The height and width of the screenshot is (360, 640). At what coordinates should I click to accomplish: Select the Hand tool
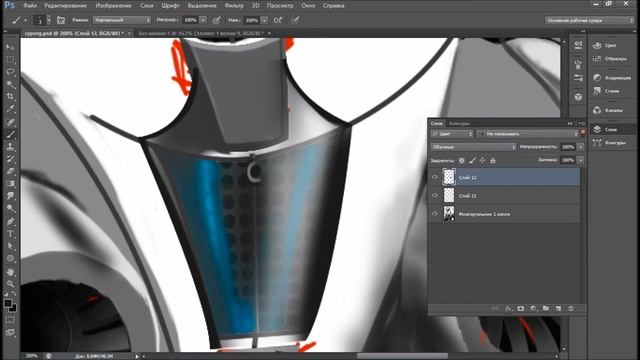pos(10,271)
